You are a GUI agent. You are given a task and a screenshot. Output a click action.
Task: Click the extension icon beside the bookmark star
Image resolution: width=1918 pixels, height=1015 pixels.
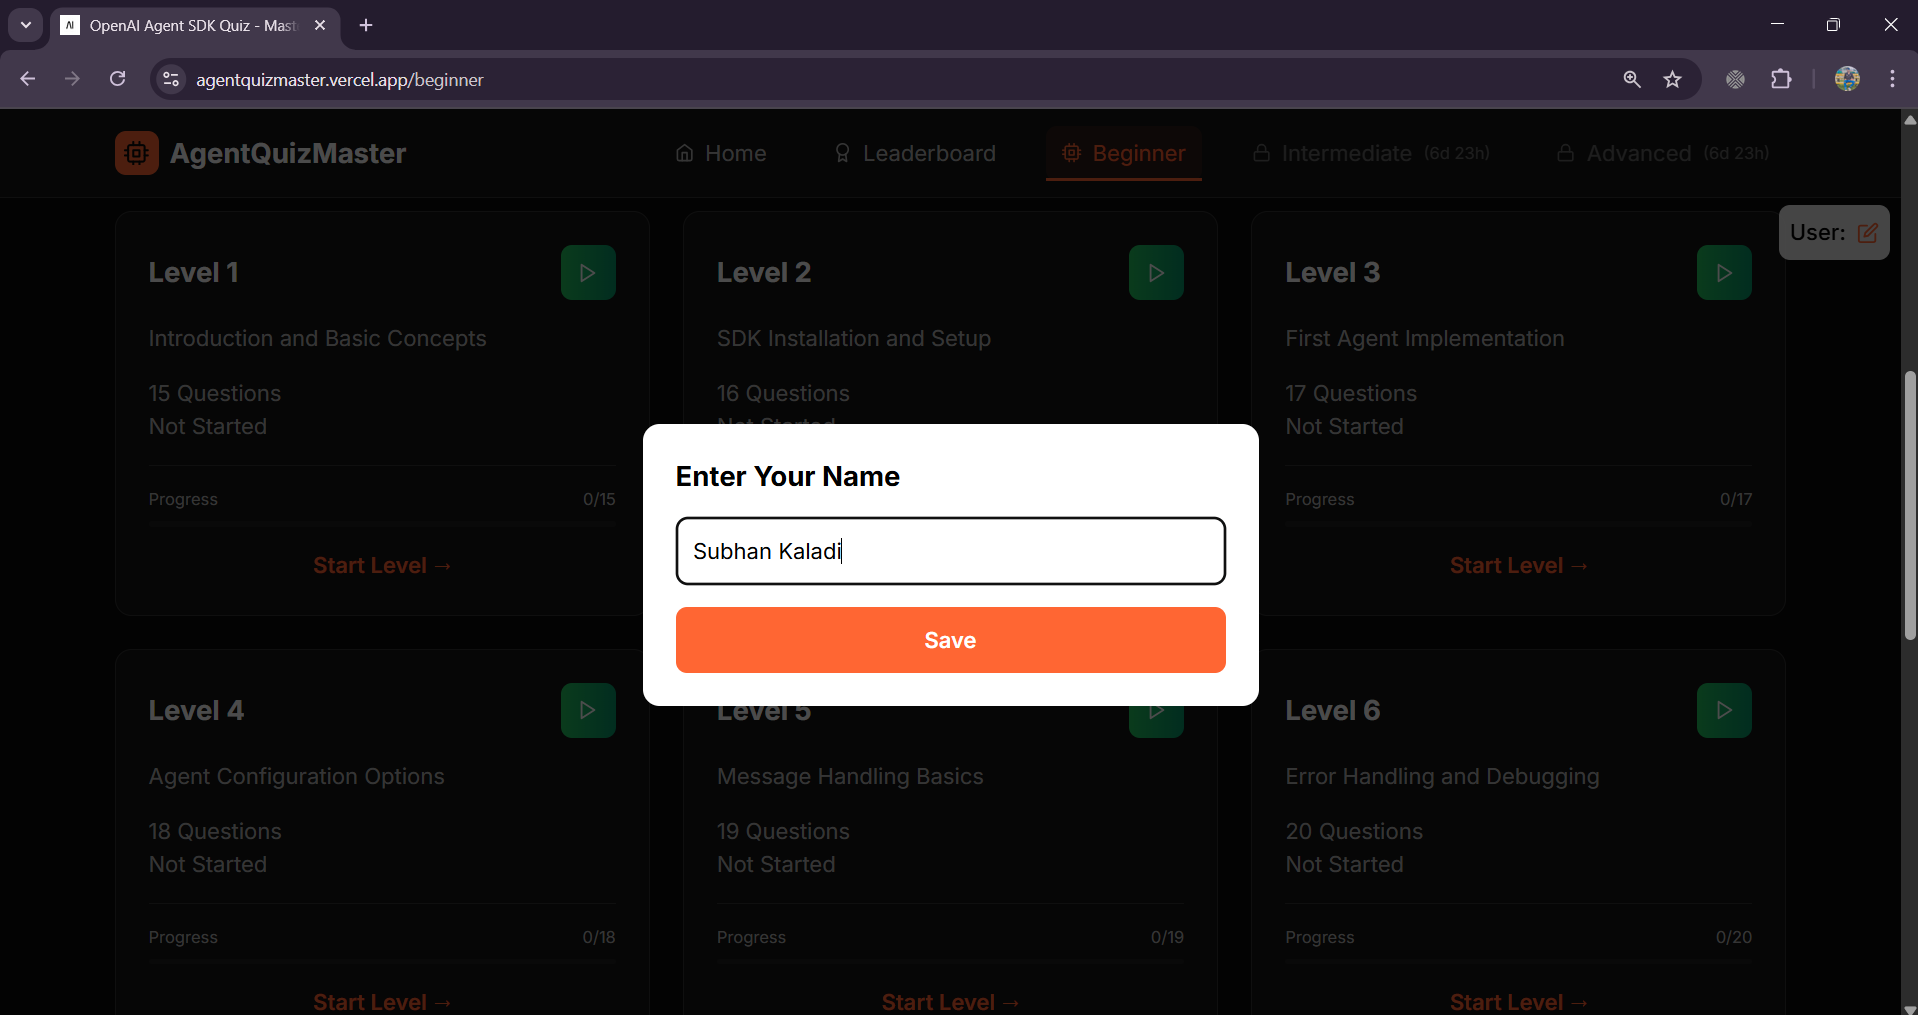pyautogui.click(x=1735, y=79)
